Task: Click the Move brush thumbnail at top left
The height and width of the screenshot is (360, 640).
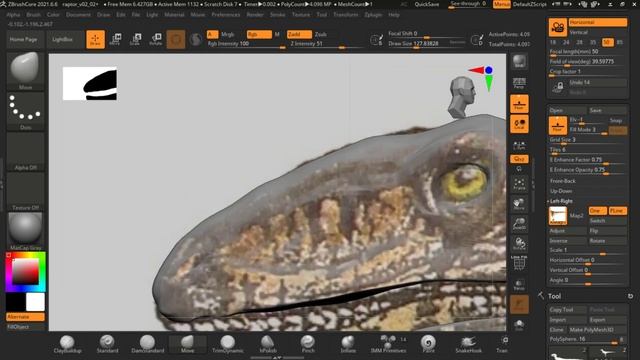Action: pyautogui.click(x=25, y=70)
